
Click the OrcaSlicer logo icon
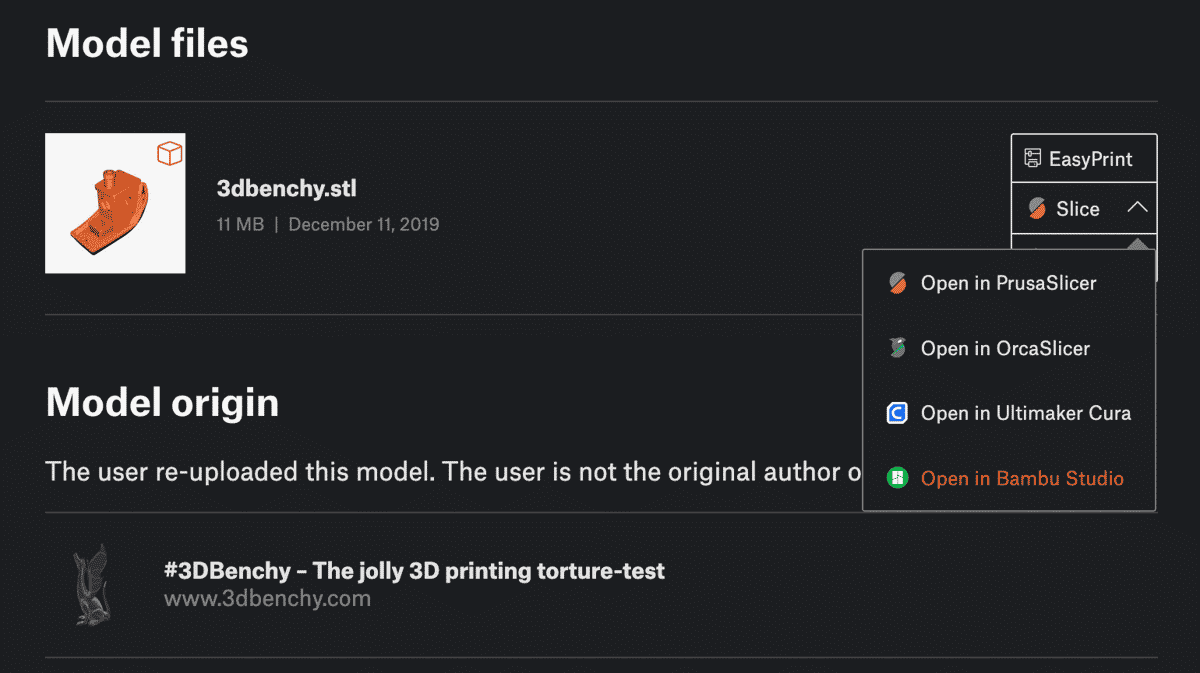click(897, 348)
